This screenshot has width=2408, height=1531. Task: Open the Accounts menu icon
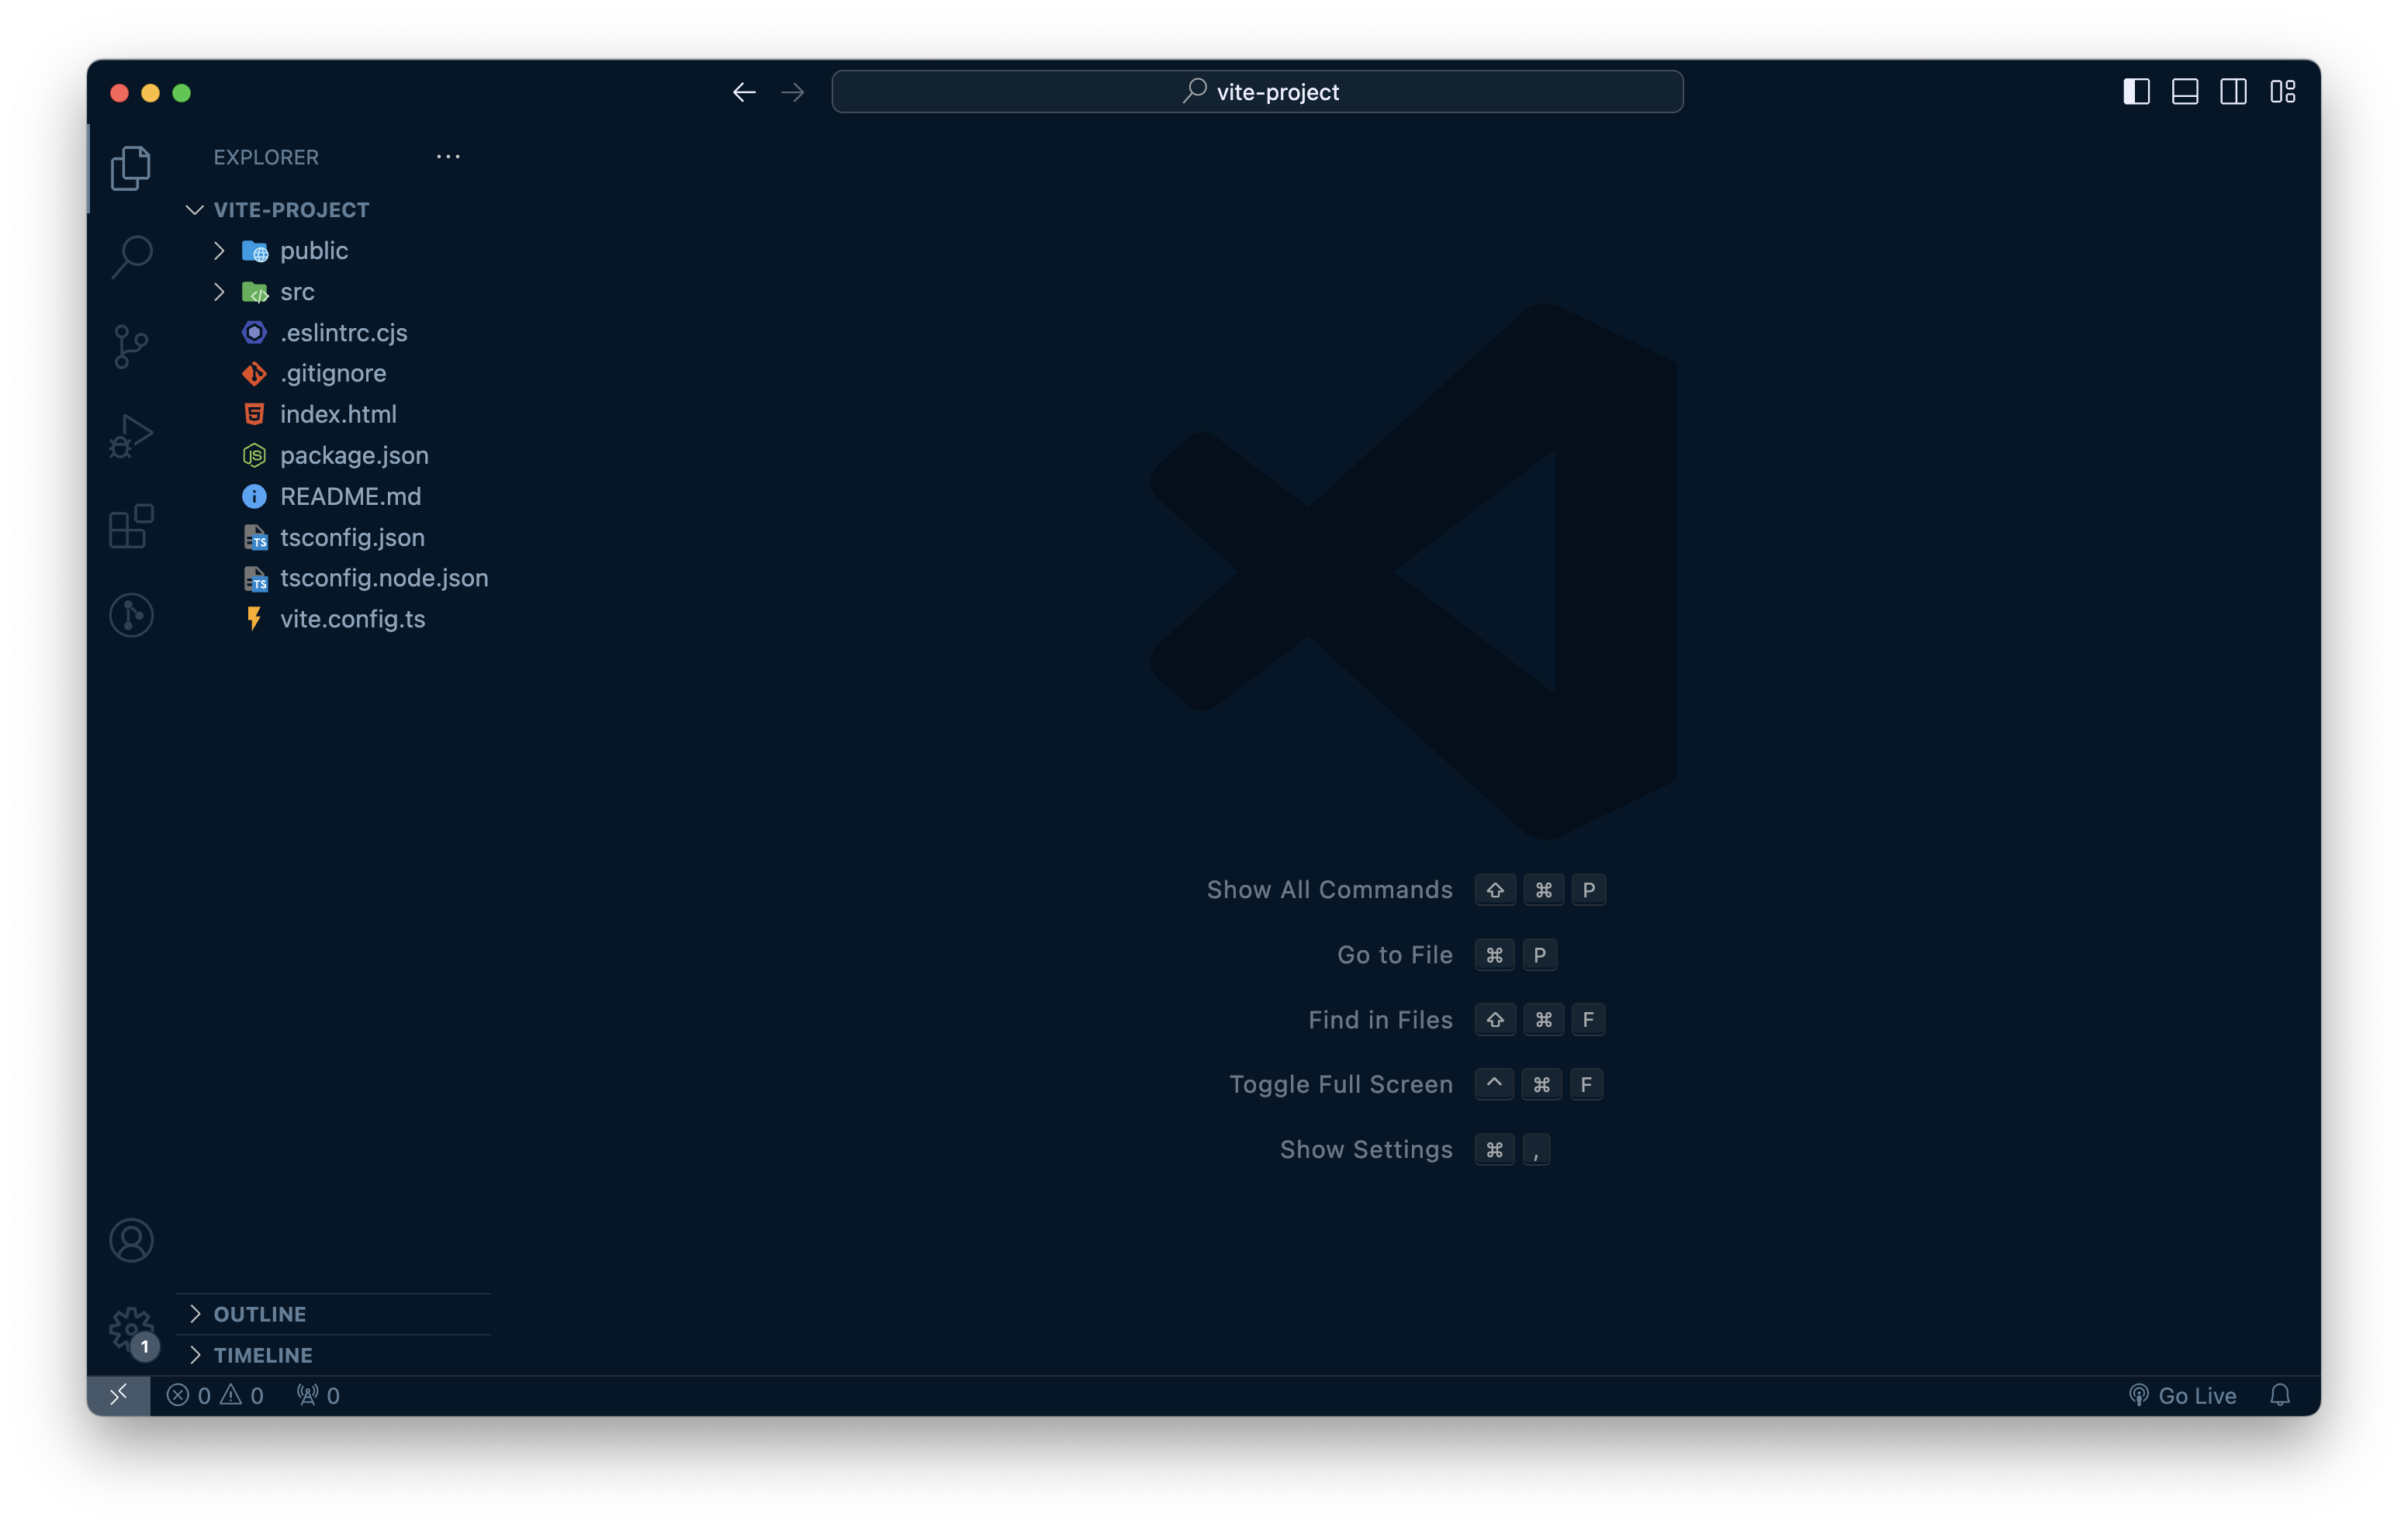click(131, 1240)
